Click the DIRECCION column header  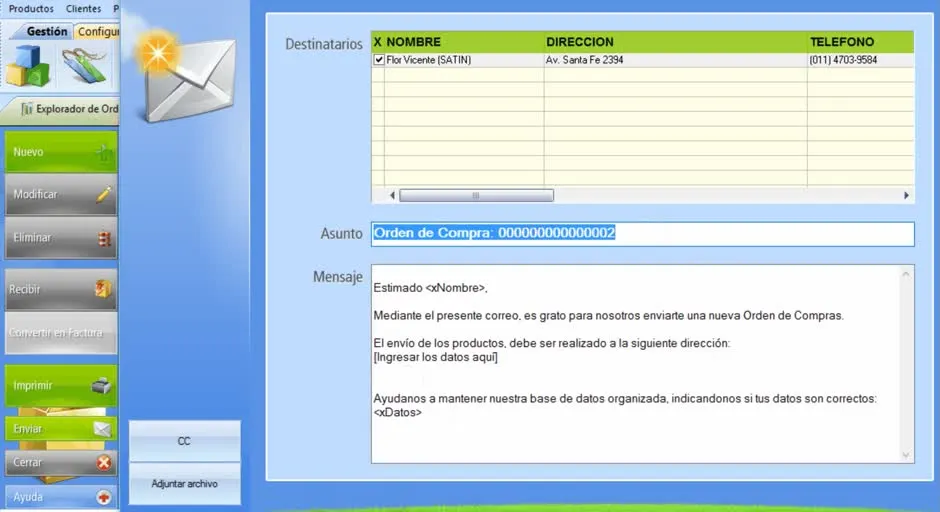pos(676,42)
